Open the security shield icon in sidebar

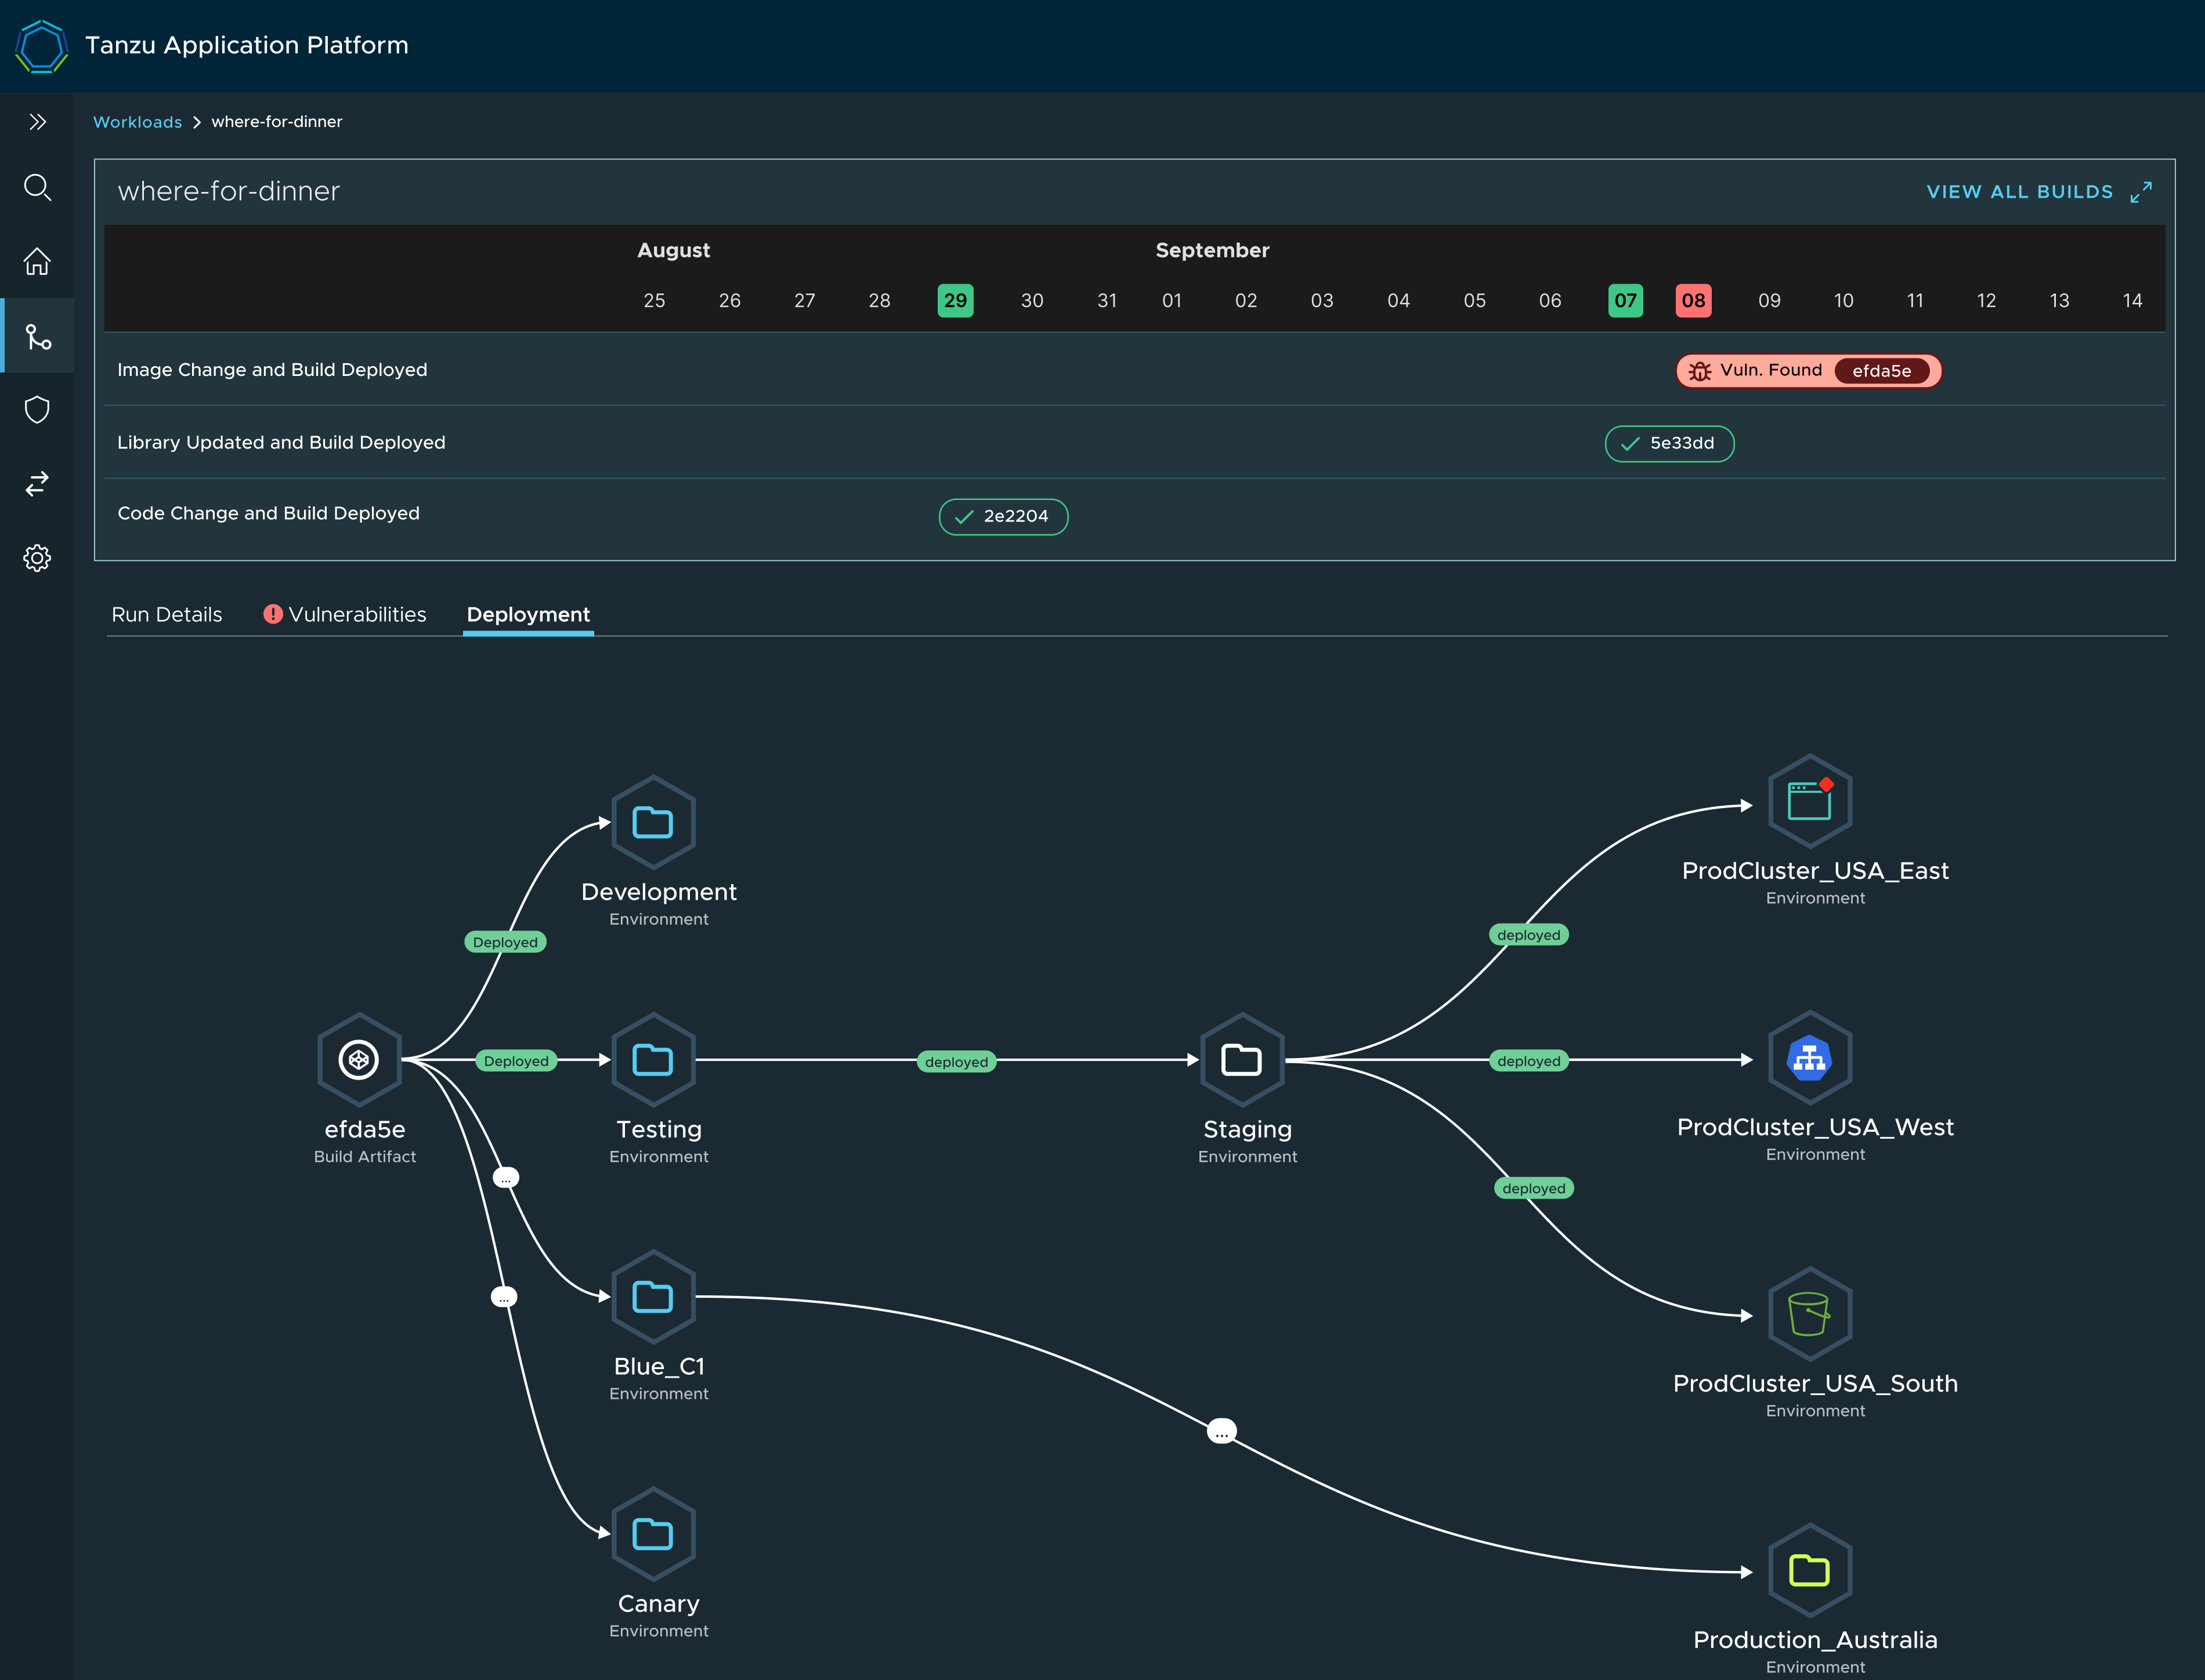(x=37, y=410)
